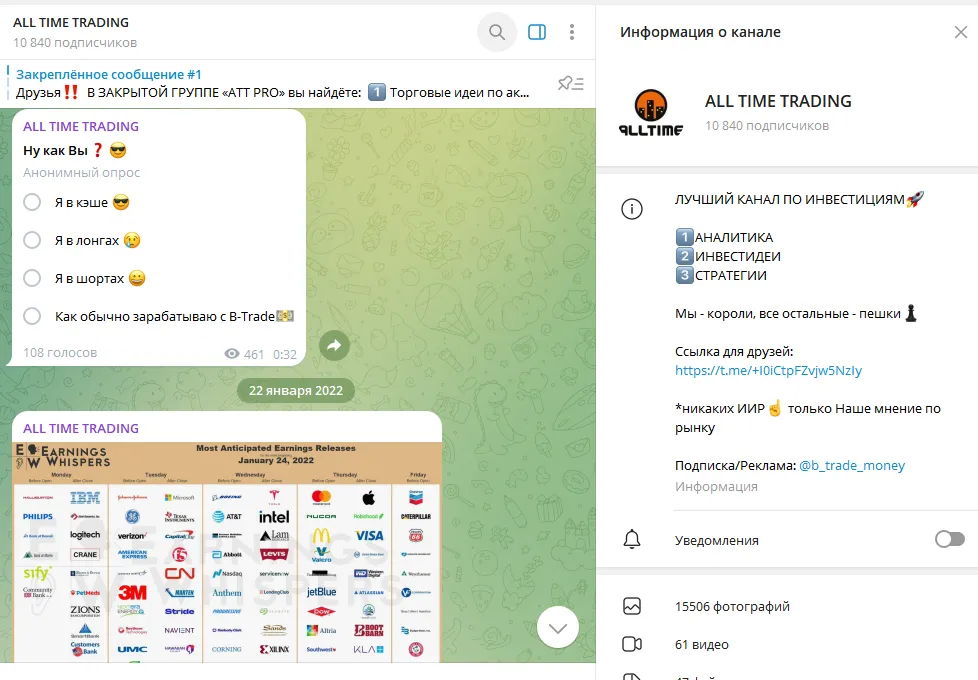Click the channel name in the info panel
Viewport: 978px width, 680px height.
point(778,101)
